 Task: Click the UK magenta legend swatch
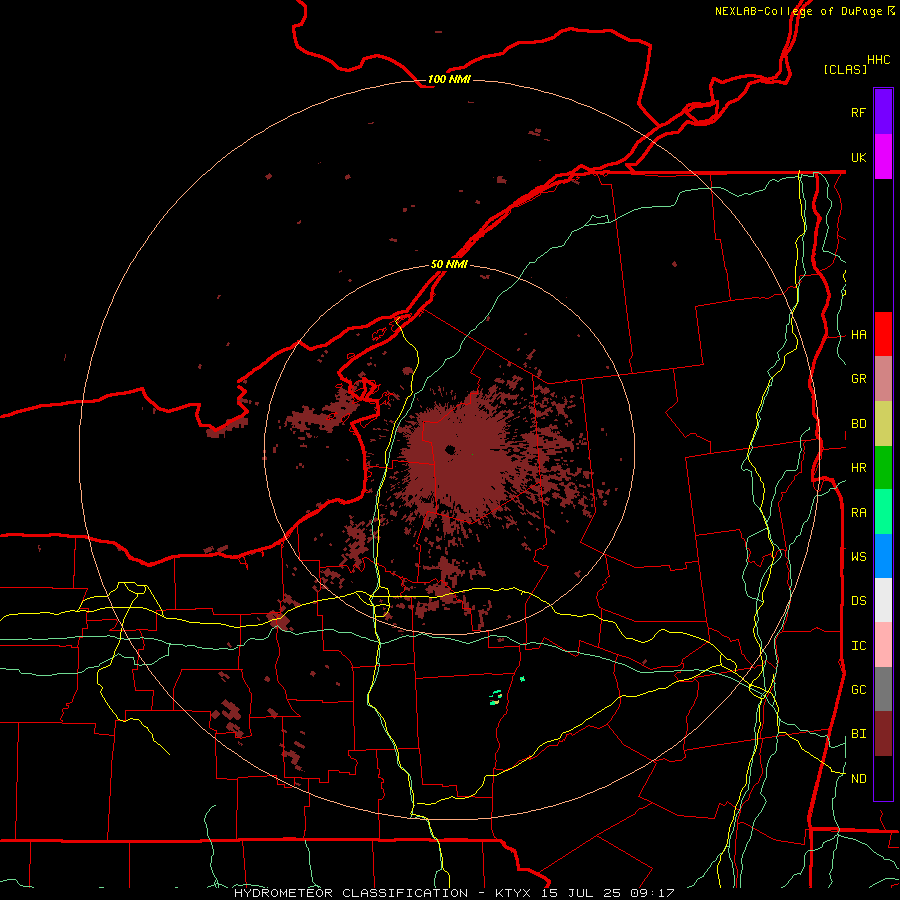(883, 157)
